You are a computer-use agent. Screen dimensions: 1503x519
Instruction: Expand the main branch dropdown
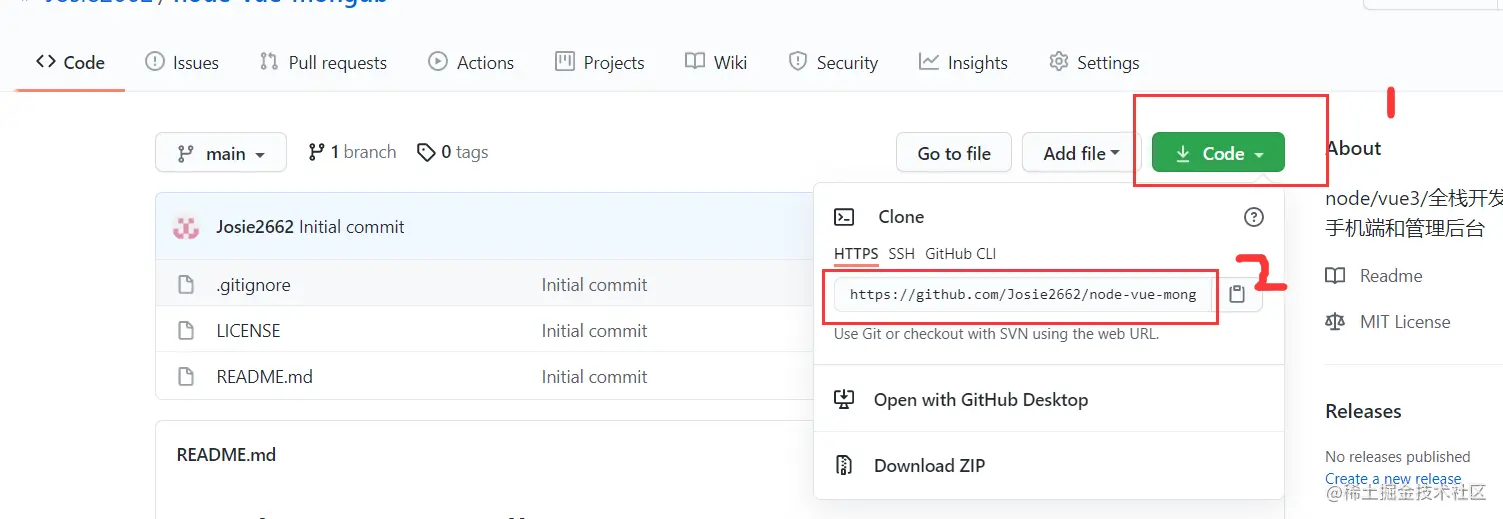(221, 153)
